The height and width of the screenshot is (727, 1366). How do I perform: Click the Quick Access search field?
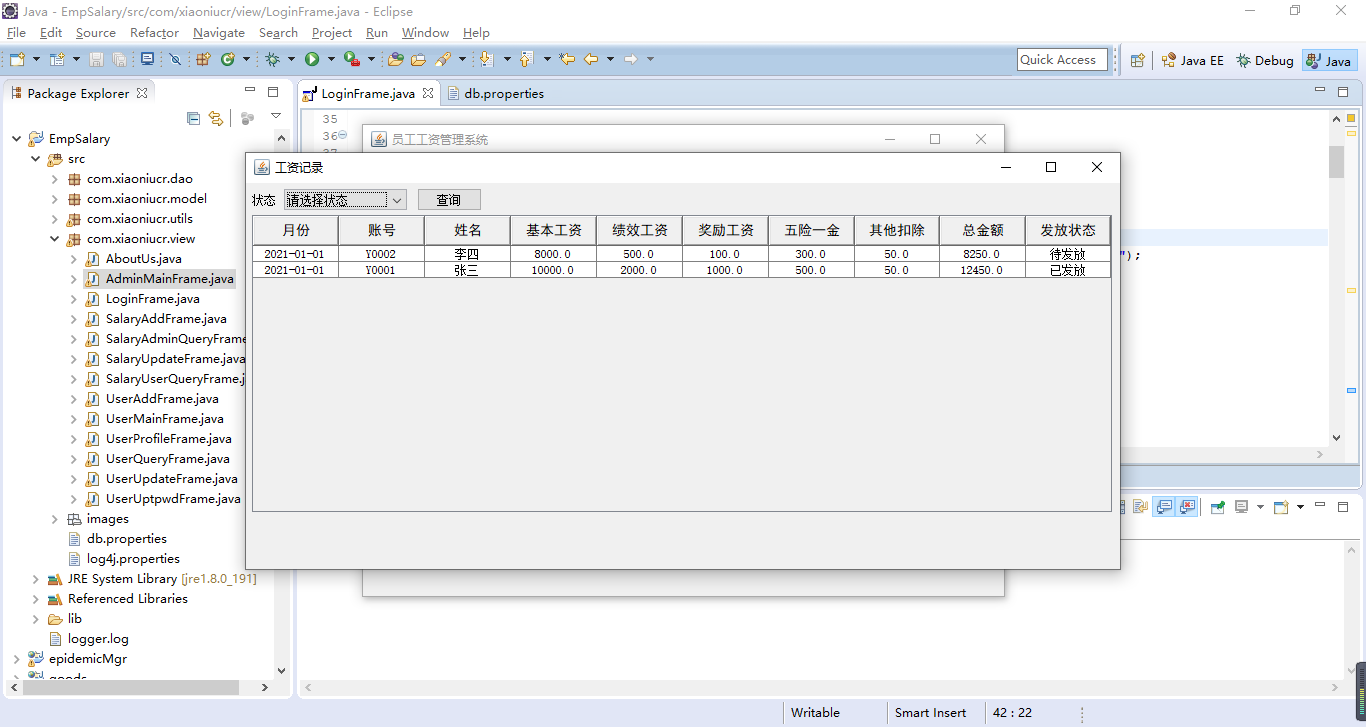tap(1062, 60)
